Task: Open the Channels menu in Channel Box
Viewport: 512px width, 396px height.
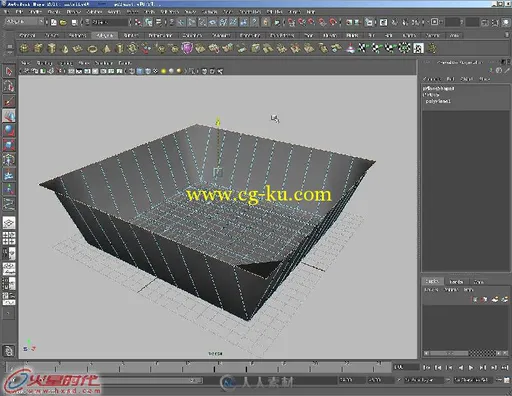Action: (431, 79)
